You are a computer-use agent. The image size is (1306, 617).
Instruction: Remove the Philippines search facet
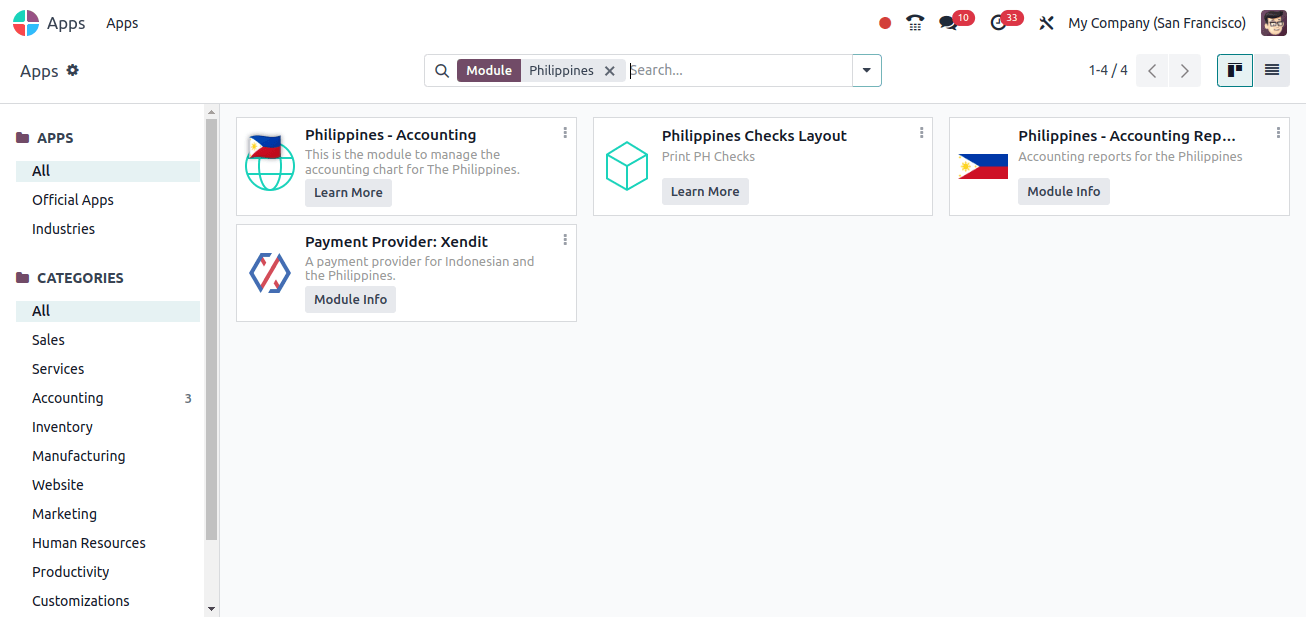(x=610, y=71)
